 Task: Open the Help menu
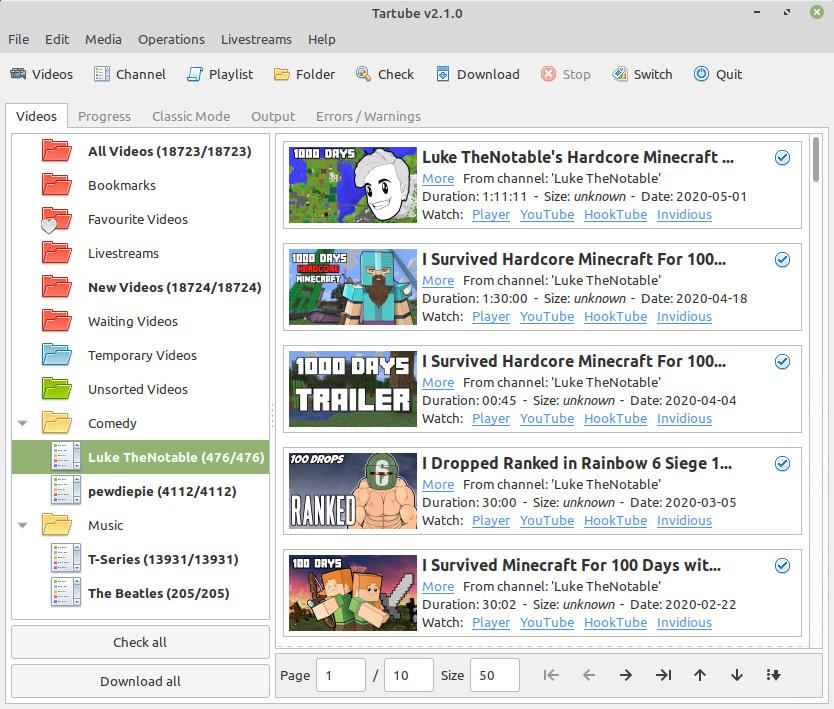pos(322,39)
